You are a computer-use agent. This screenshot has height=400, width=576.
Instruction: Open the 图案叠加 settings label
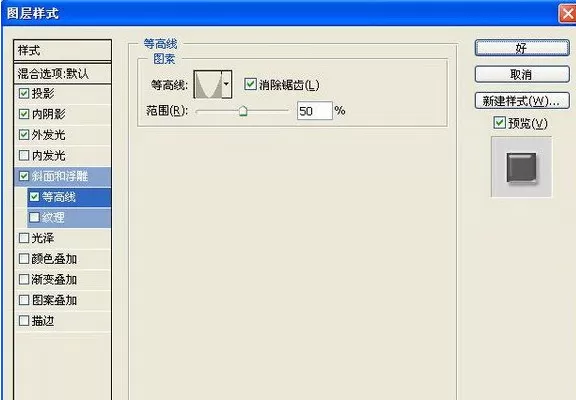click(54, 300)
